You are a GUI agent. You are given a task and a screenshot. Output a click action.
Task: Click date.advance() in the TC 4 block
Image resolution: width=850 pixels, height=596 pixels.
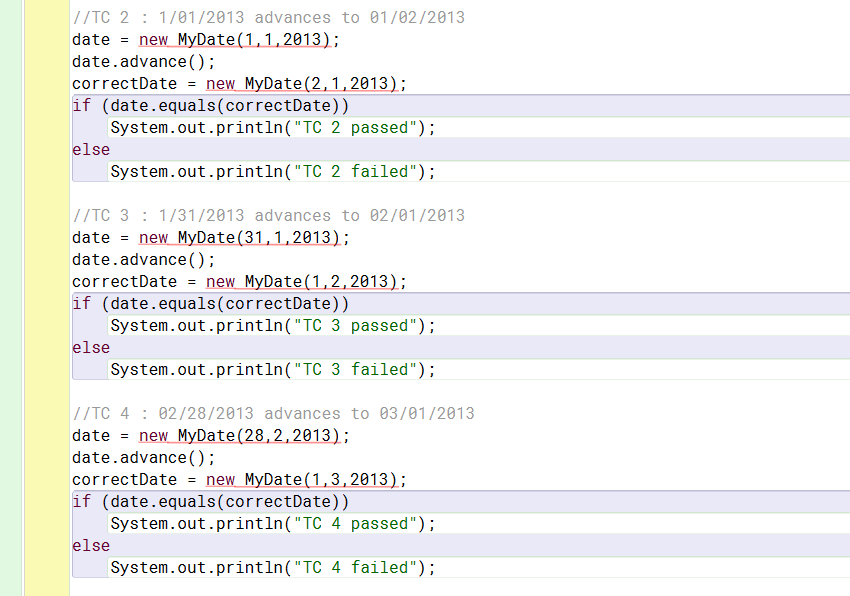pos(130,457)
